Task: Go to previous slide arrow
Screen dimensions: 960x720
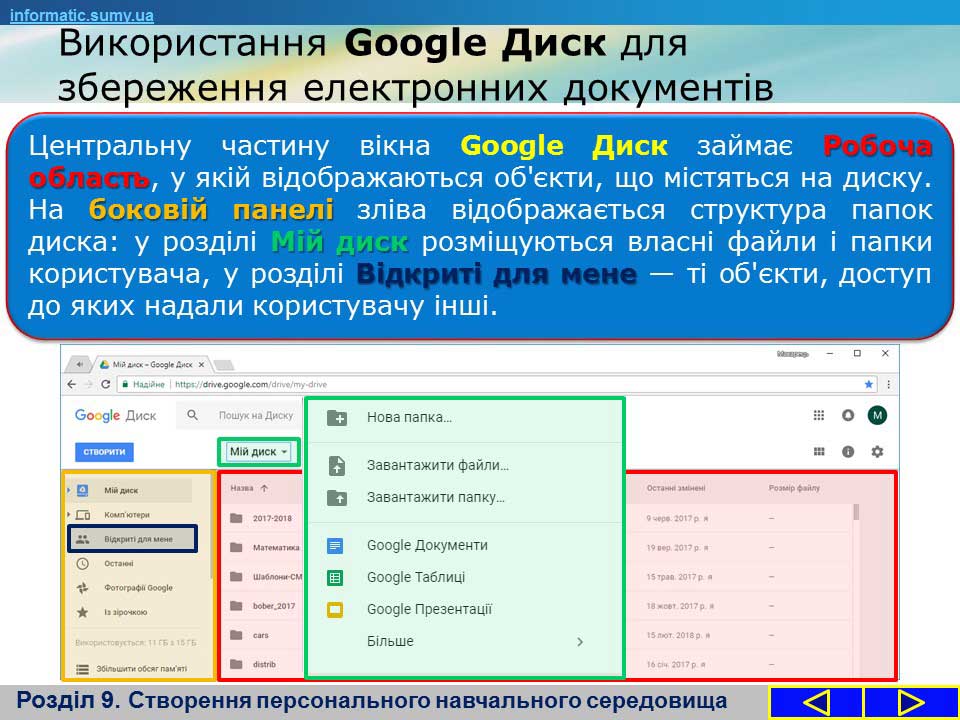Action: (816, 702)
